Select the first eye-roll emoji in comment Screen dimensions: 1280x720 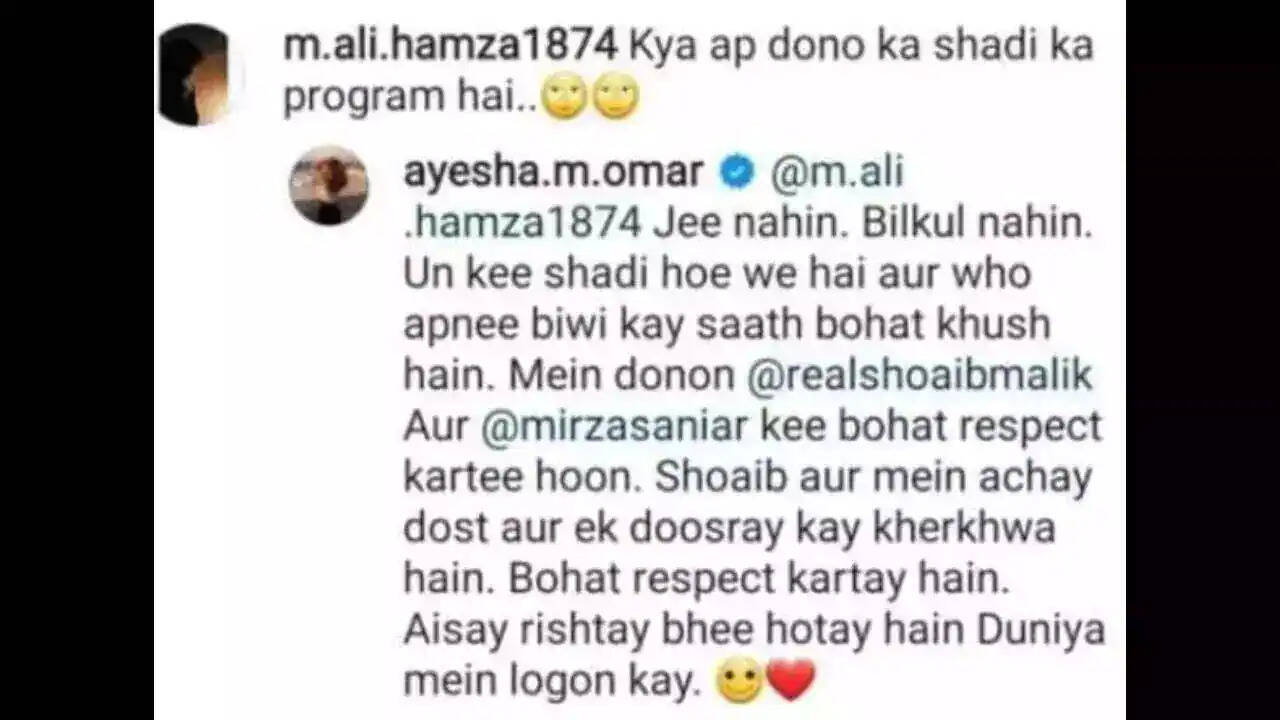coord(566,98)
